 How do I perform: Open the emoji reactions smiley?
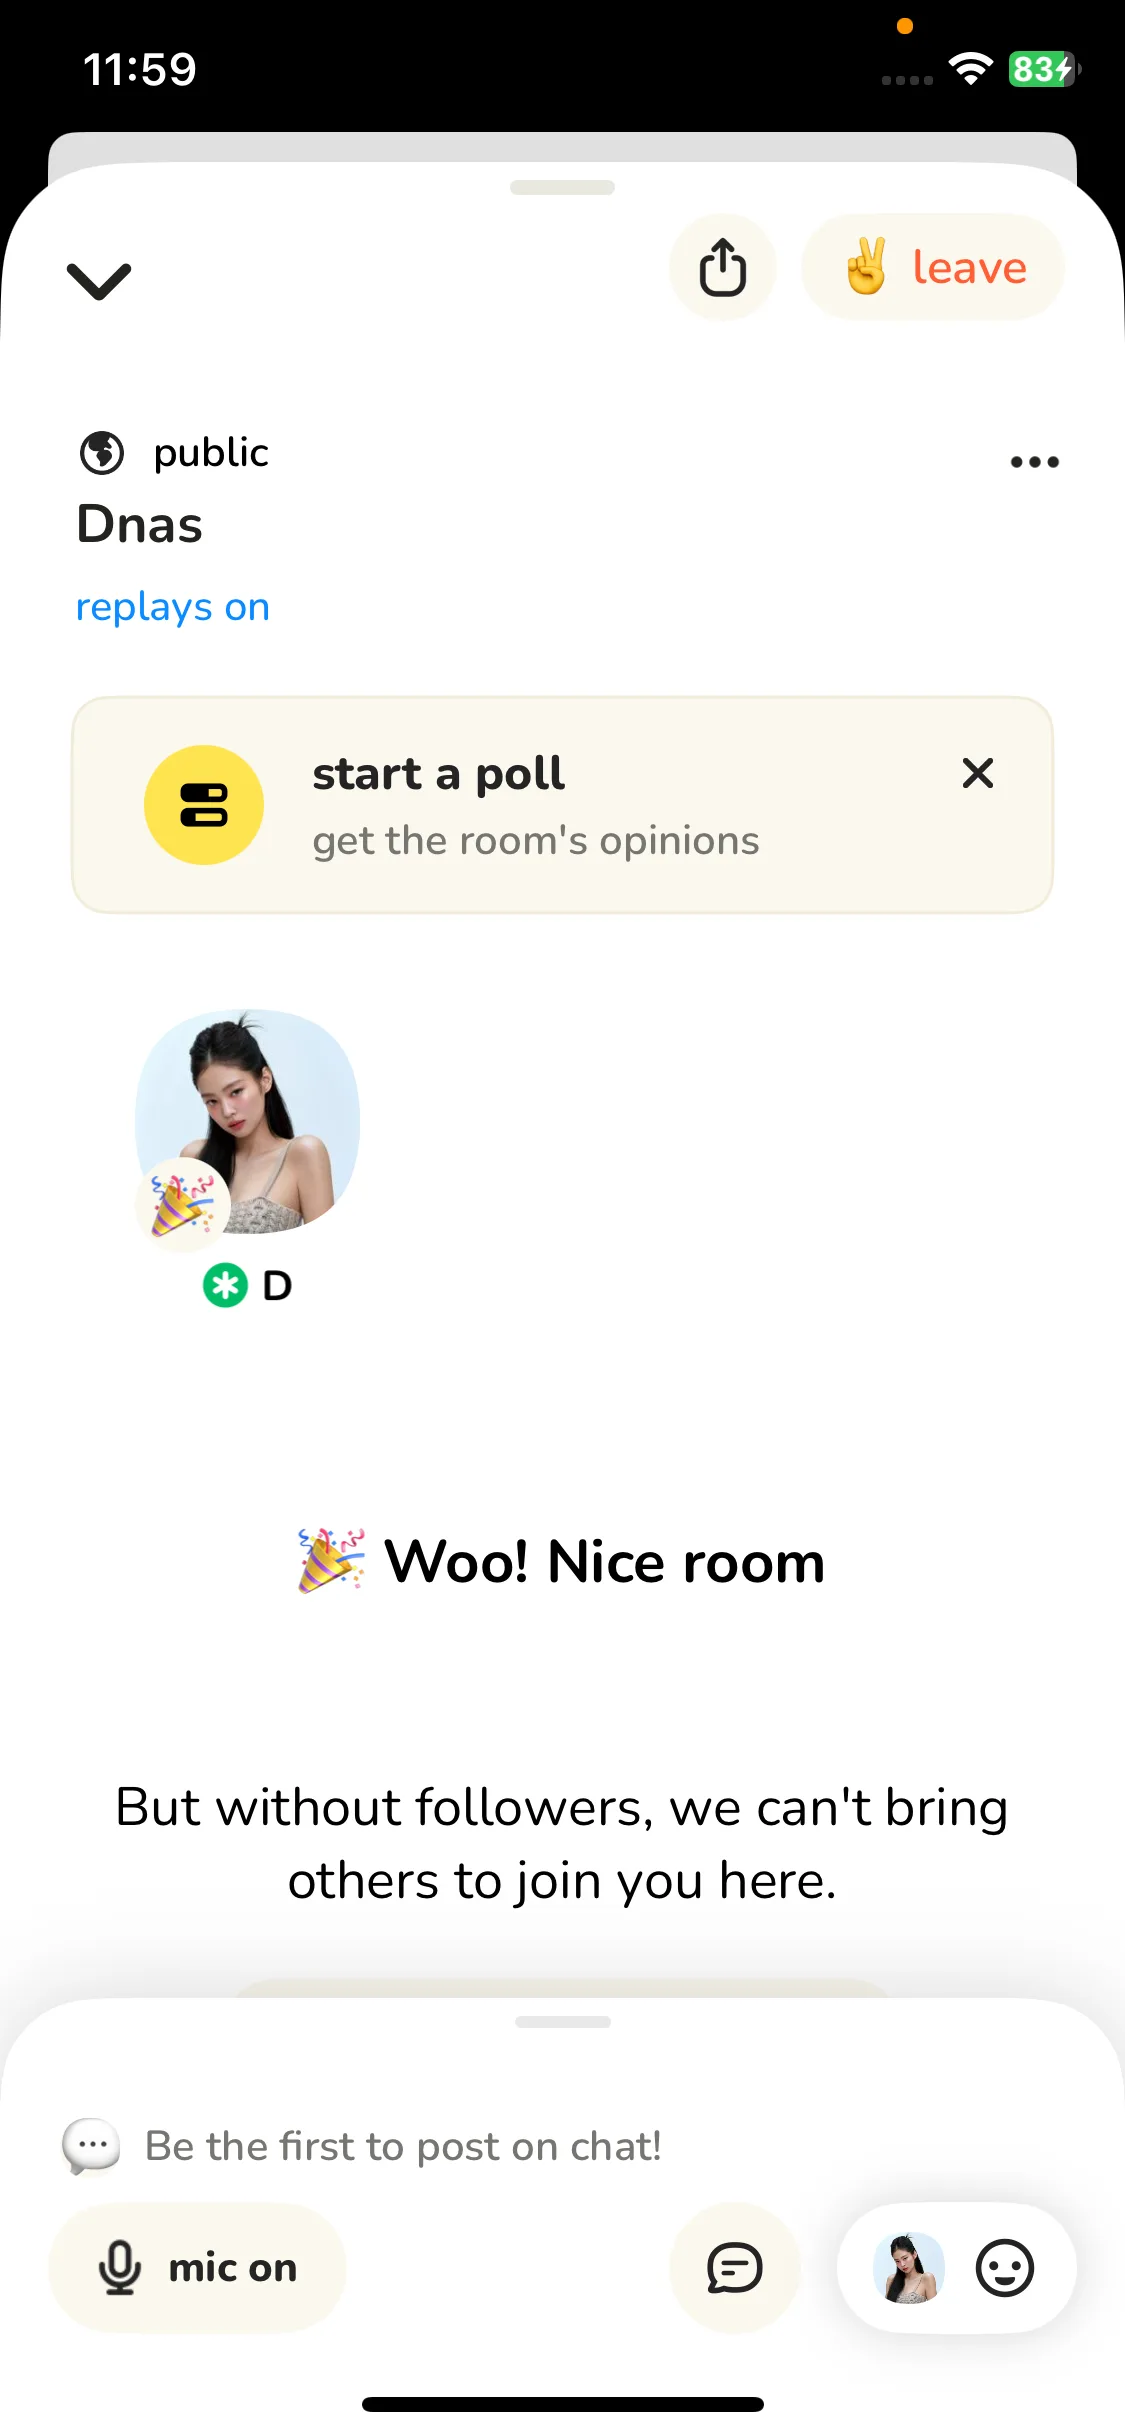pyautogui.click(x=1004, y=2268)
